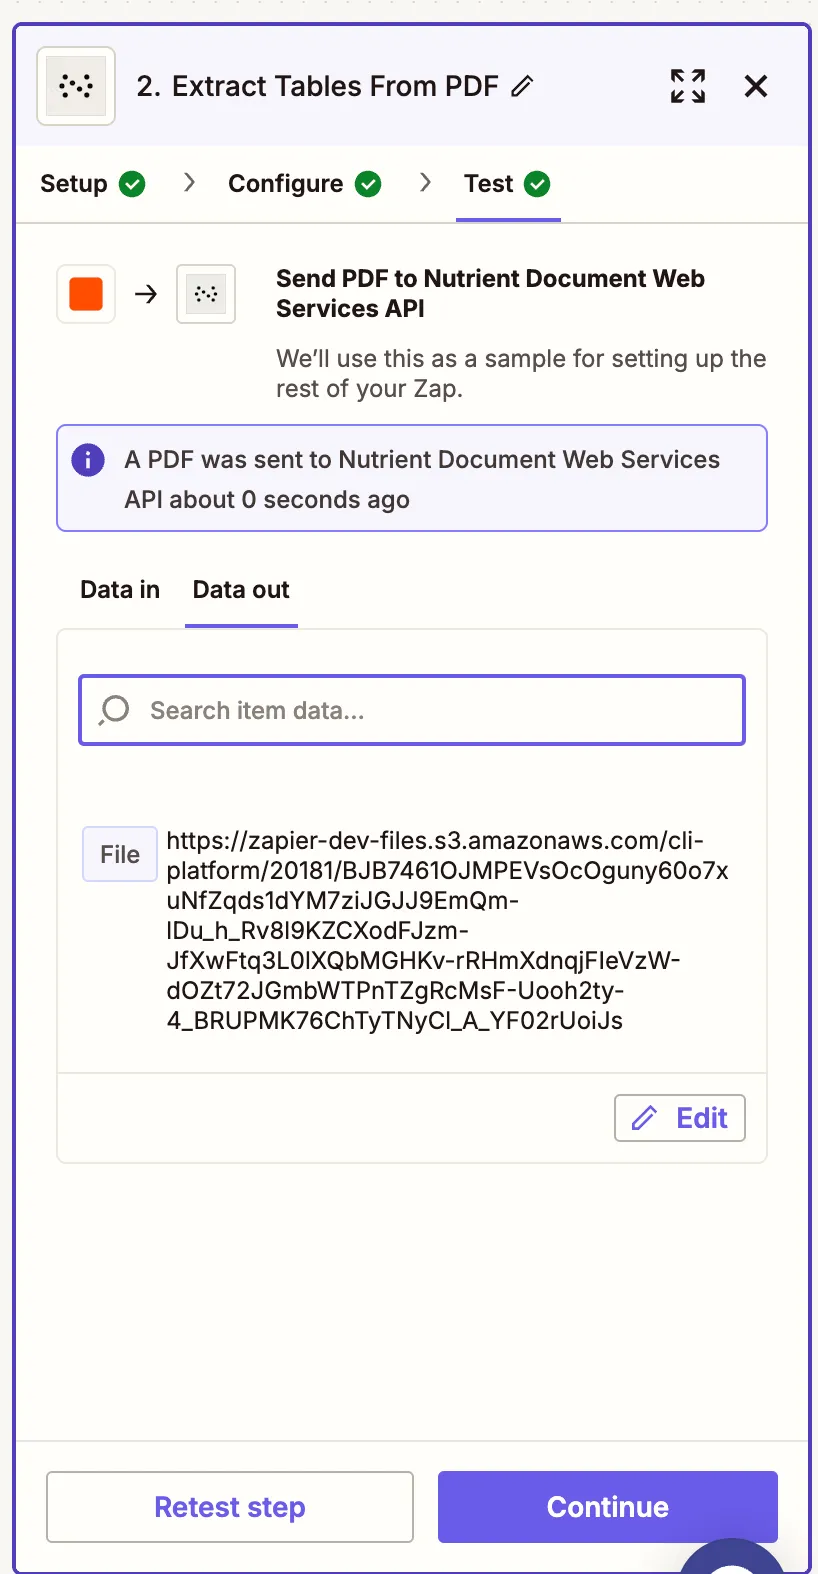
Task: Click the chevron between Configure and Test
Action: click(425, 184)
